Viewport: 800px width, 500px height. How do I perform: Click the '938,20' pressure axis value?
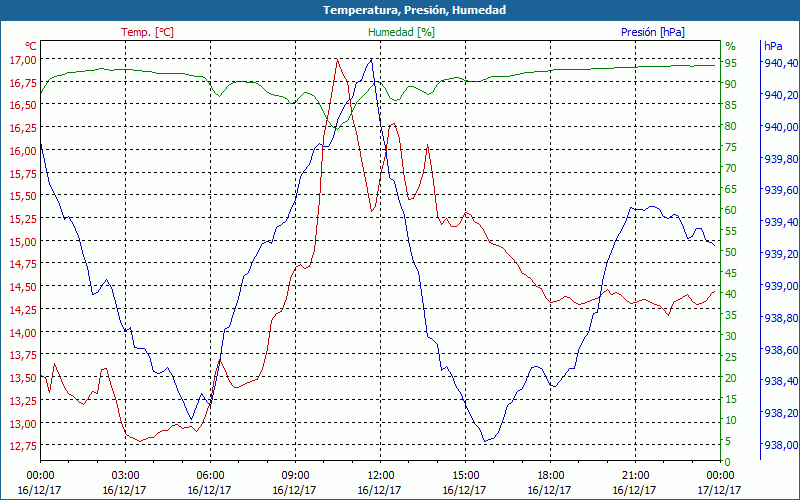tap(779, 413)
